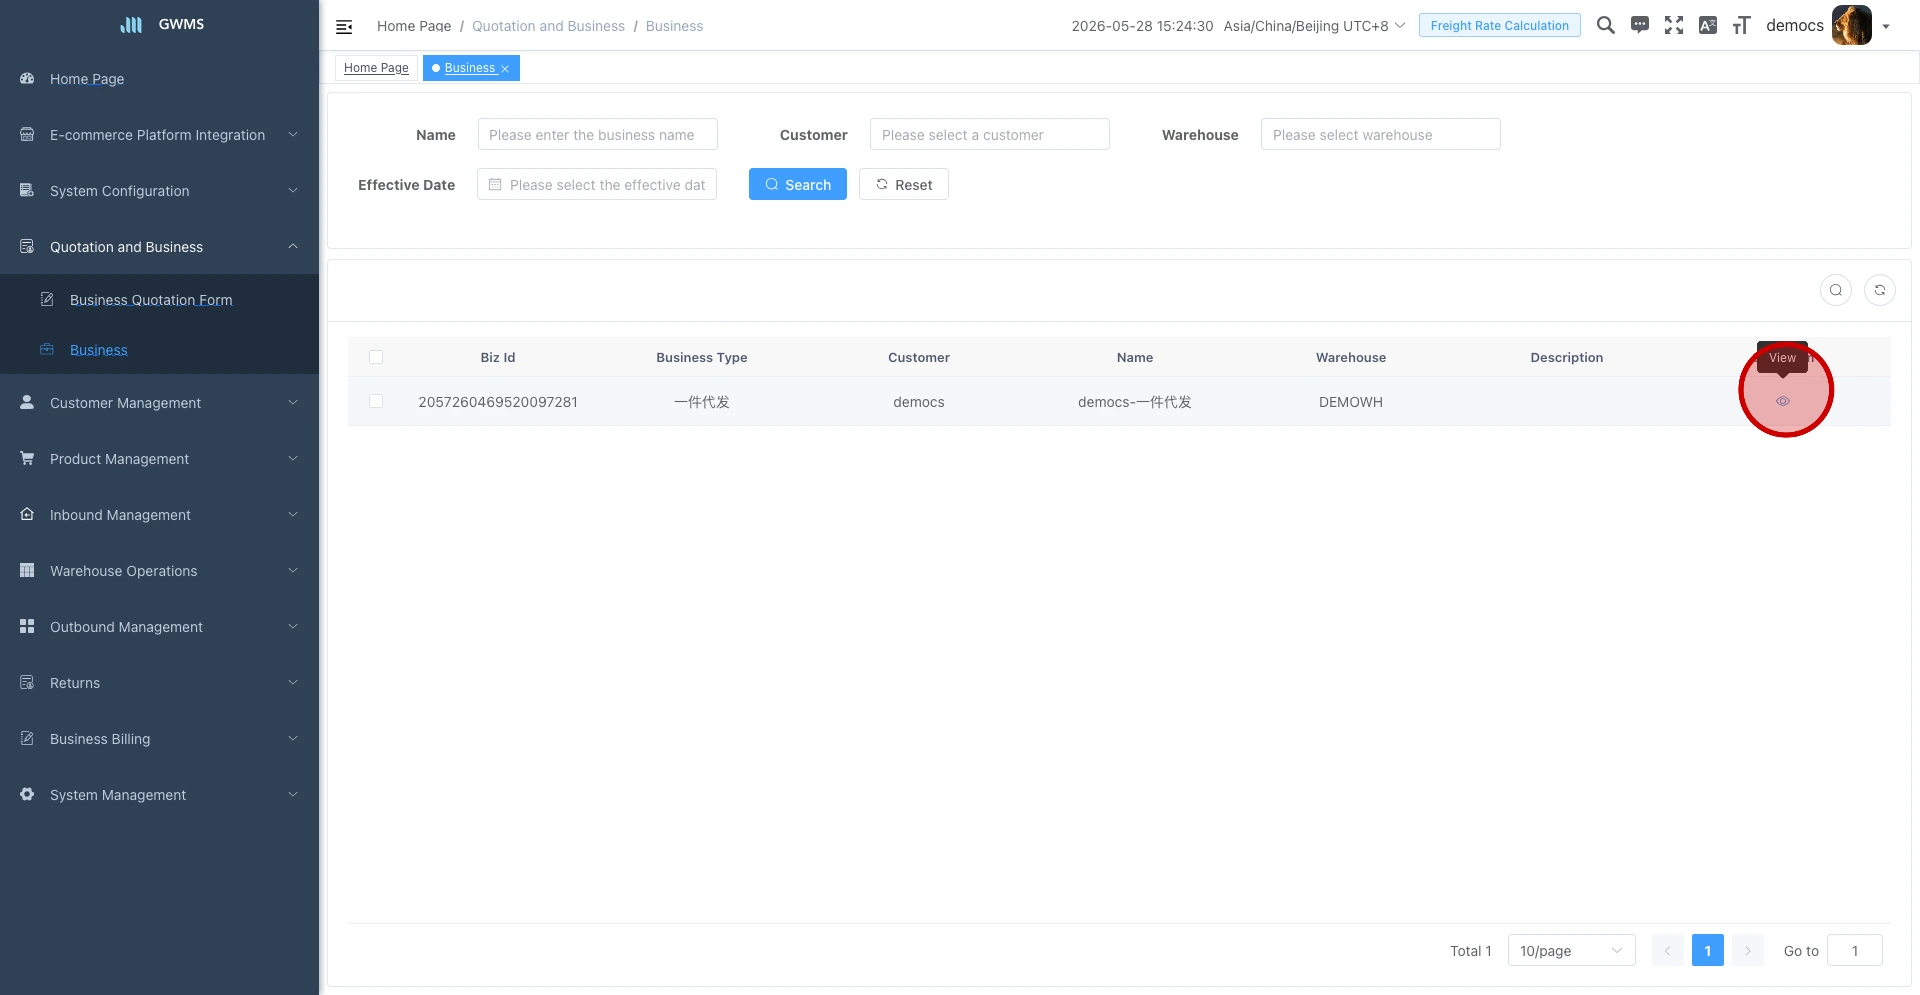Screen dimensions: 1920x995
Task: Refresh the table with round refresh icon
Action: (x=1880, y=290)
